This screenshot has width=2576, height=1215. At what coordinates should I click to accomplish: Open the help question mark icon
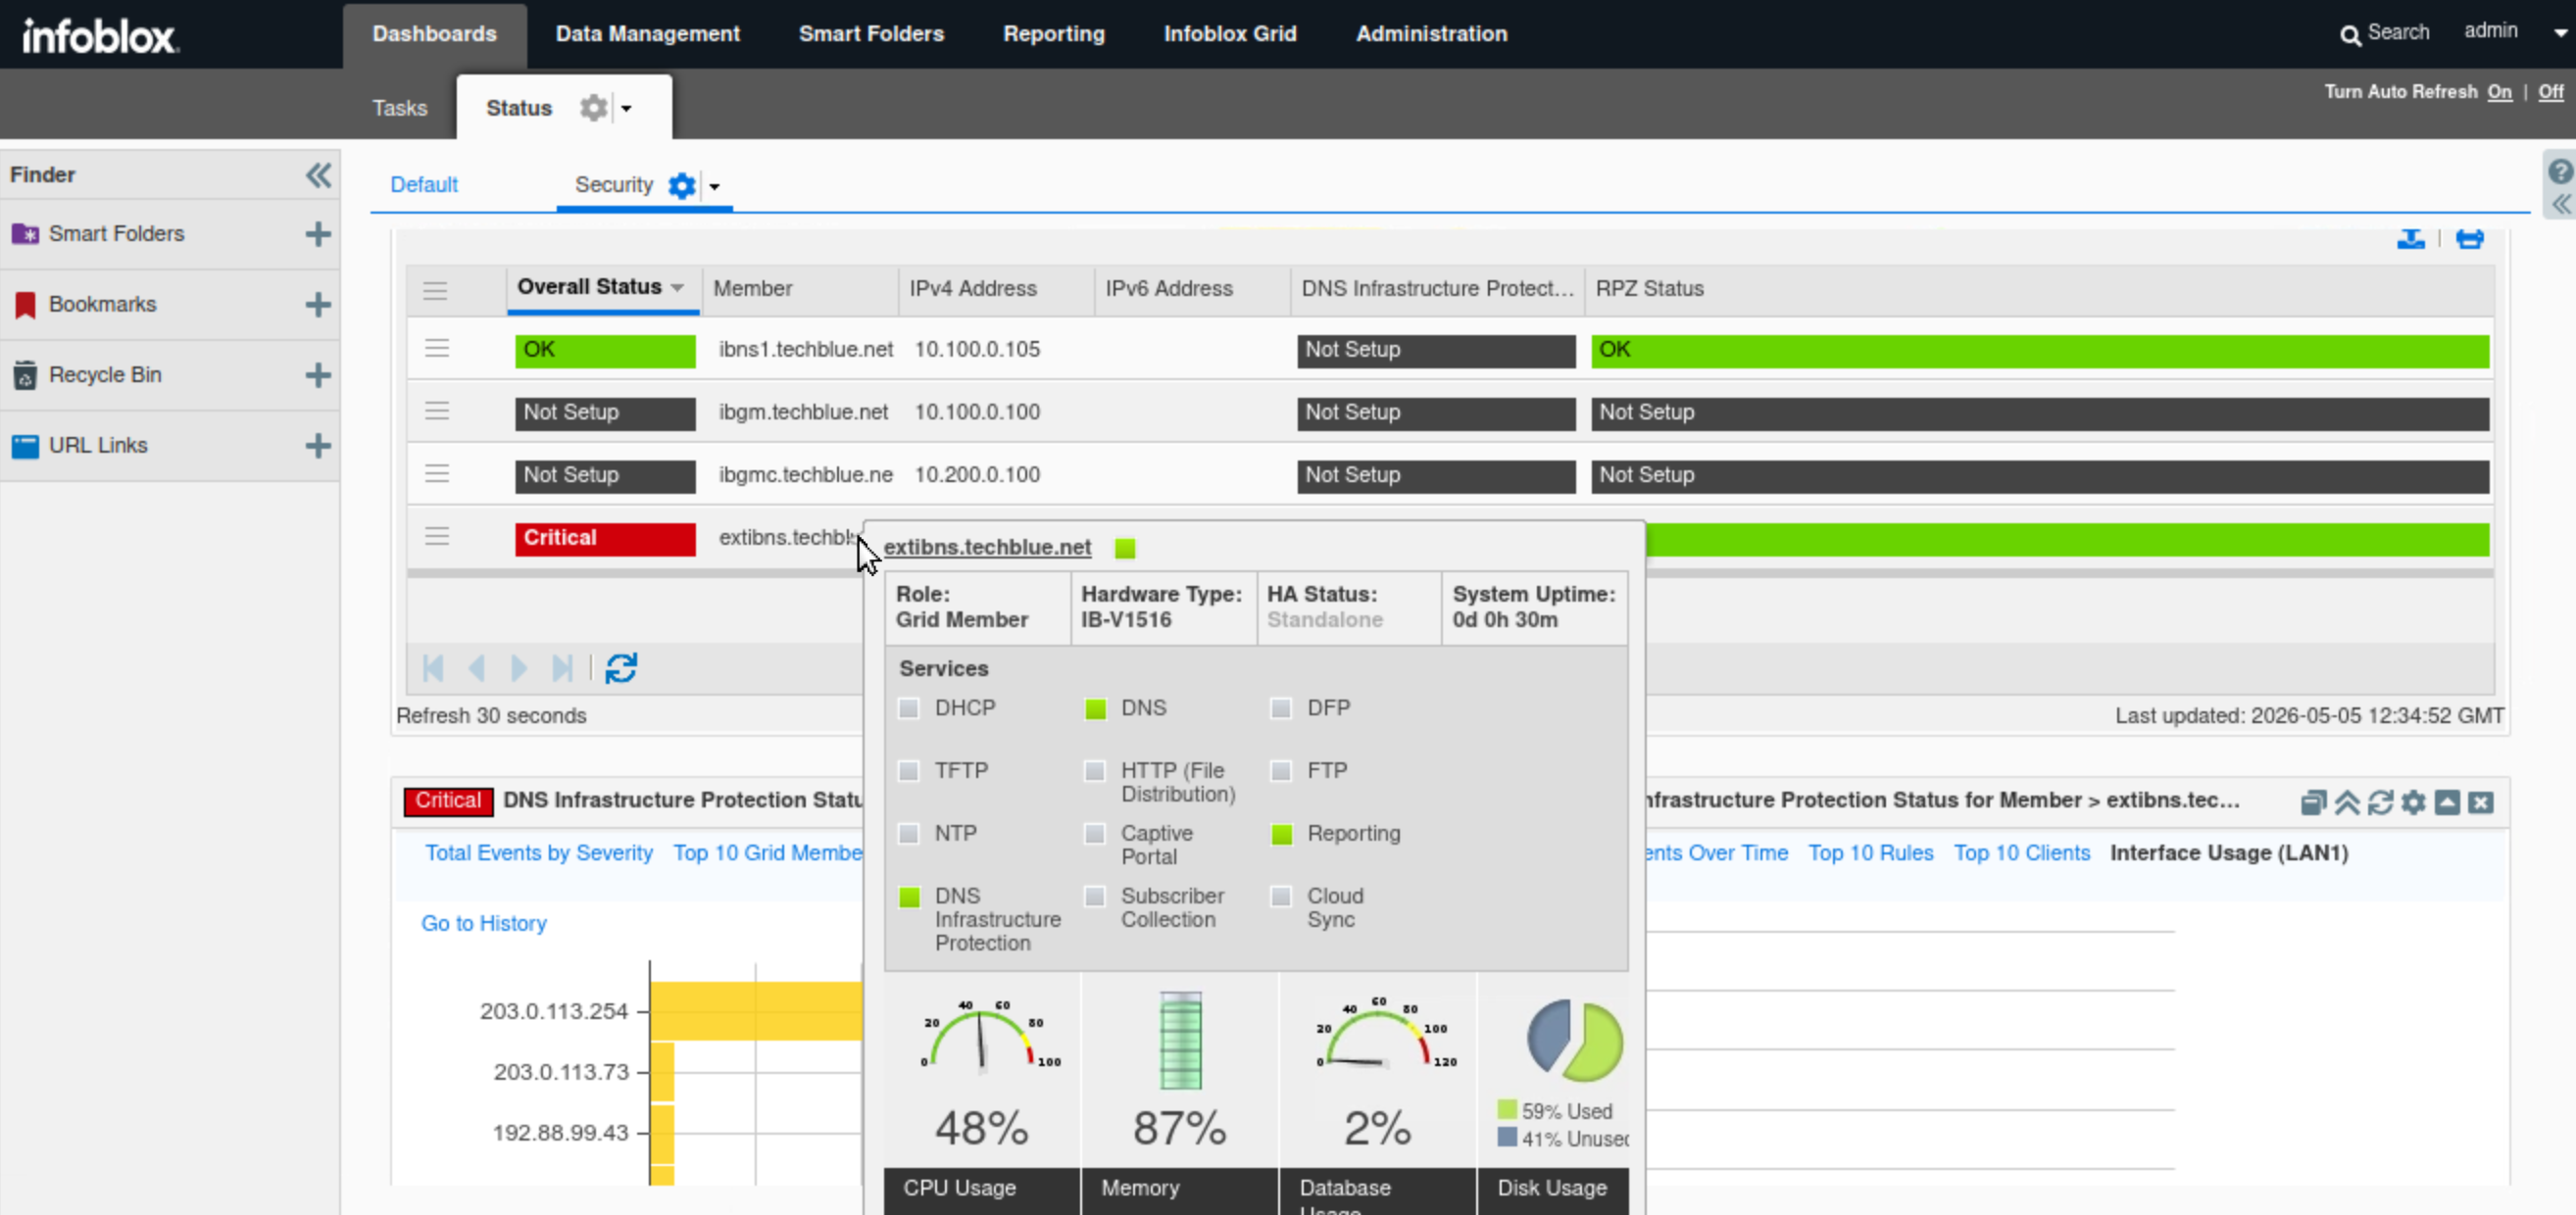[x=2561, y=171]
